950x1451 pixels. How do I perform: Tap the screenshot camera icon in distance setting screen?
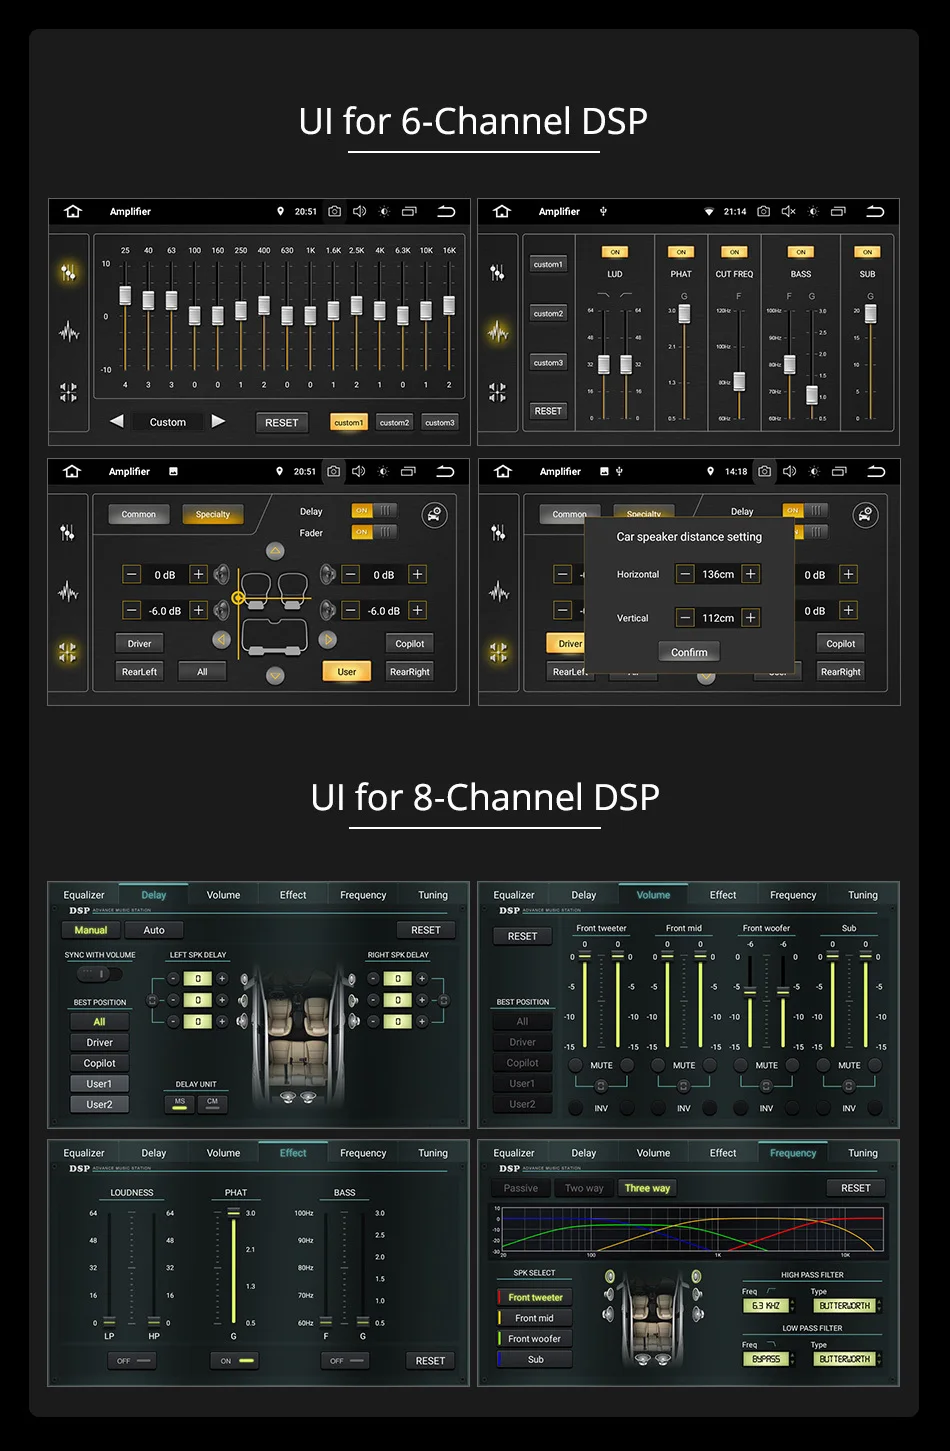[x=765, y=471]
